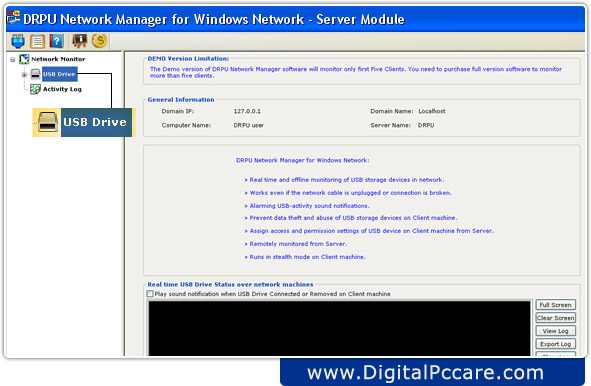The image size is (591, 386).
Task: Click the demo limitation message about five clients
Action: [356, 72]
